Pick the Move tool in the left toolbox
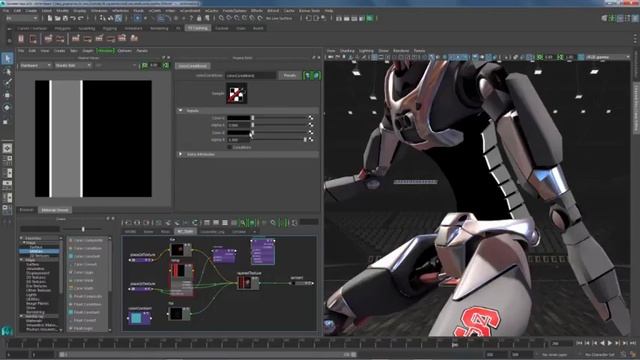This screenshot has width=640, height=360. [x=7, y=95]
